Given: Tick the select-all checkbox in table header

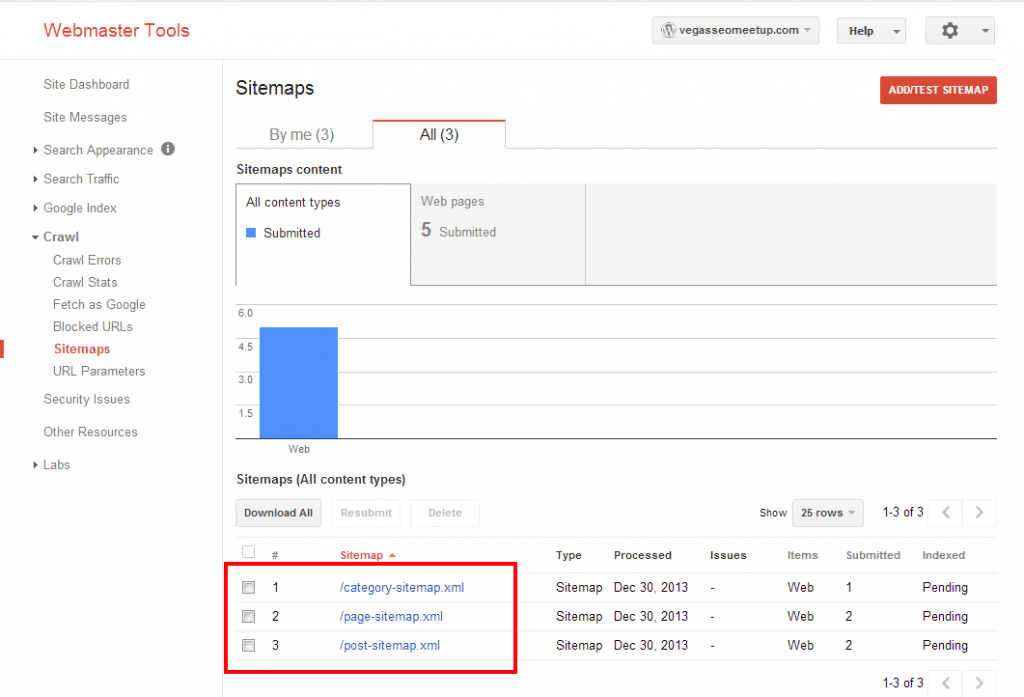Looking at the screenshot, I should (248, 551).
